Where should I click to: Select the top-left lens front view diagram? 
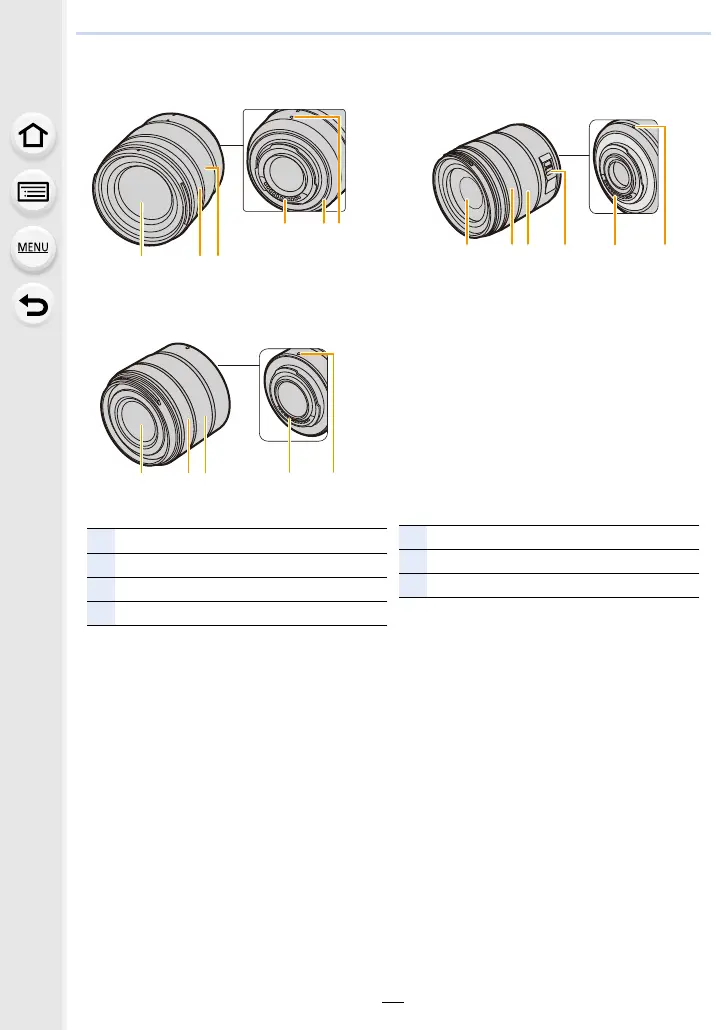(158, 179)
